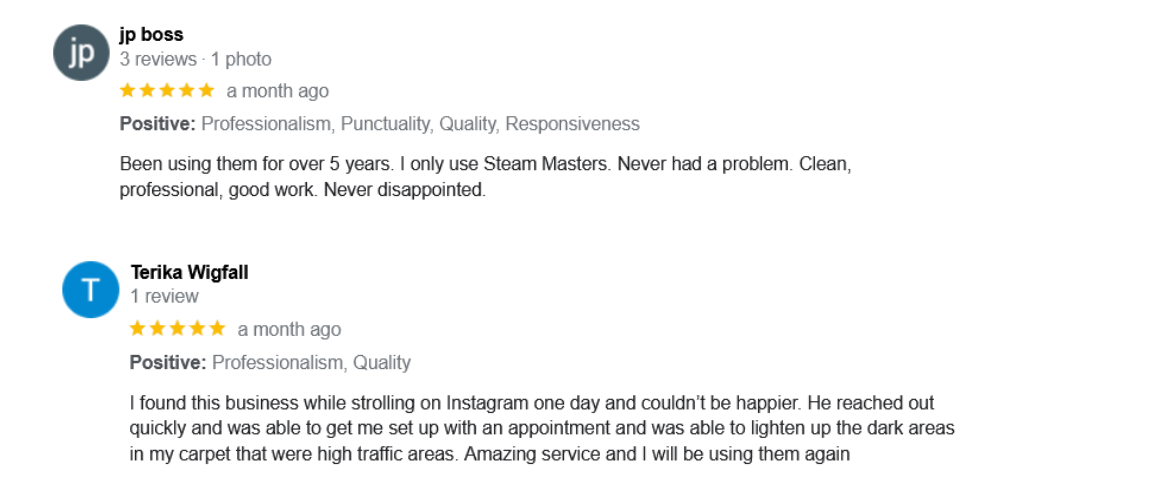Open jp boss reviewer name
The width and height of the screenshot is (1163, 503).
coord(151,34)
